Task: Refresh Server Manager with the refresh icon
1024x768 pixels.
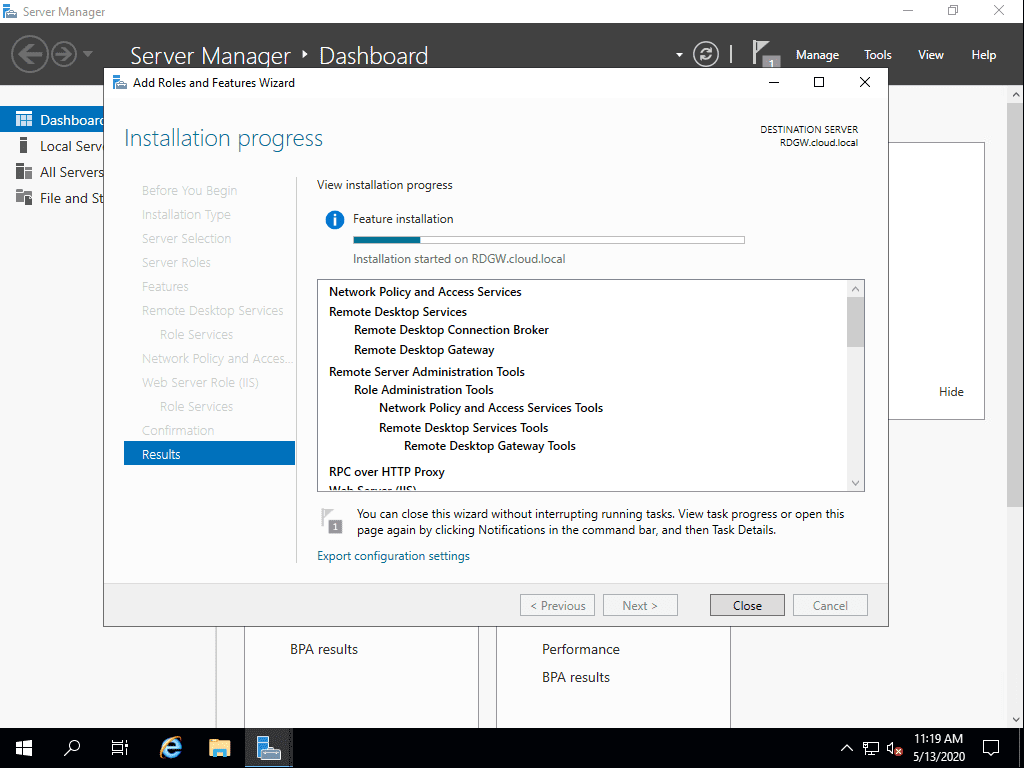Action: click(706, 55)
